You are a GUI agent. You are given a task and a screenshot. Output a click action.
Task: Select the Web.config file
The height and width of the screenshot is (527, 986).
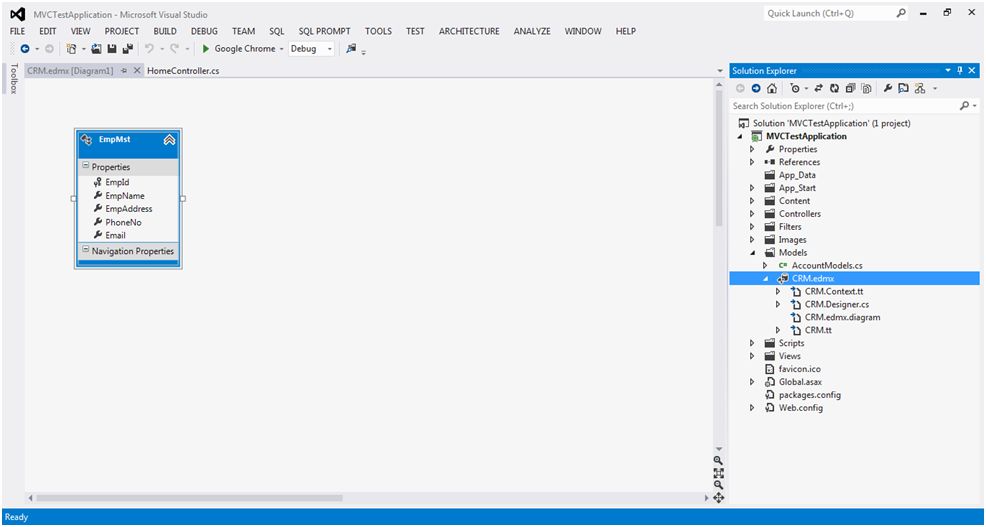(x=800, y=408)
